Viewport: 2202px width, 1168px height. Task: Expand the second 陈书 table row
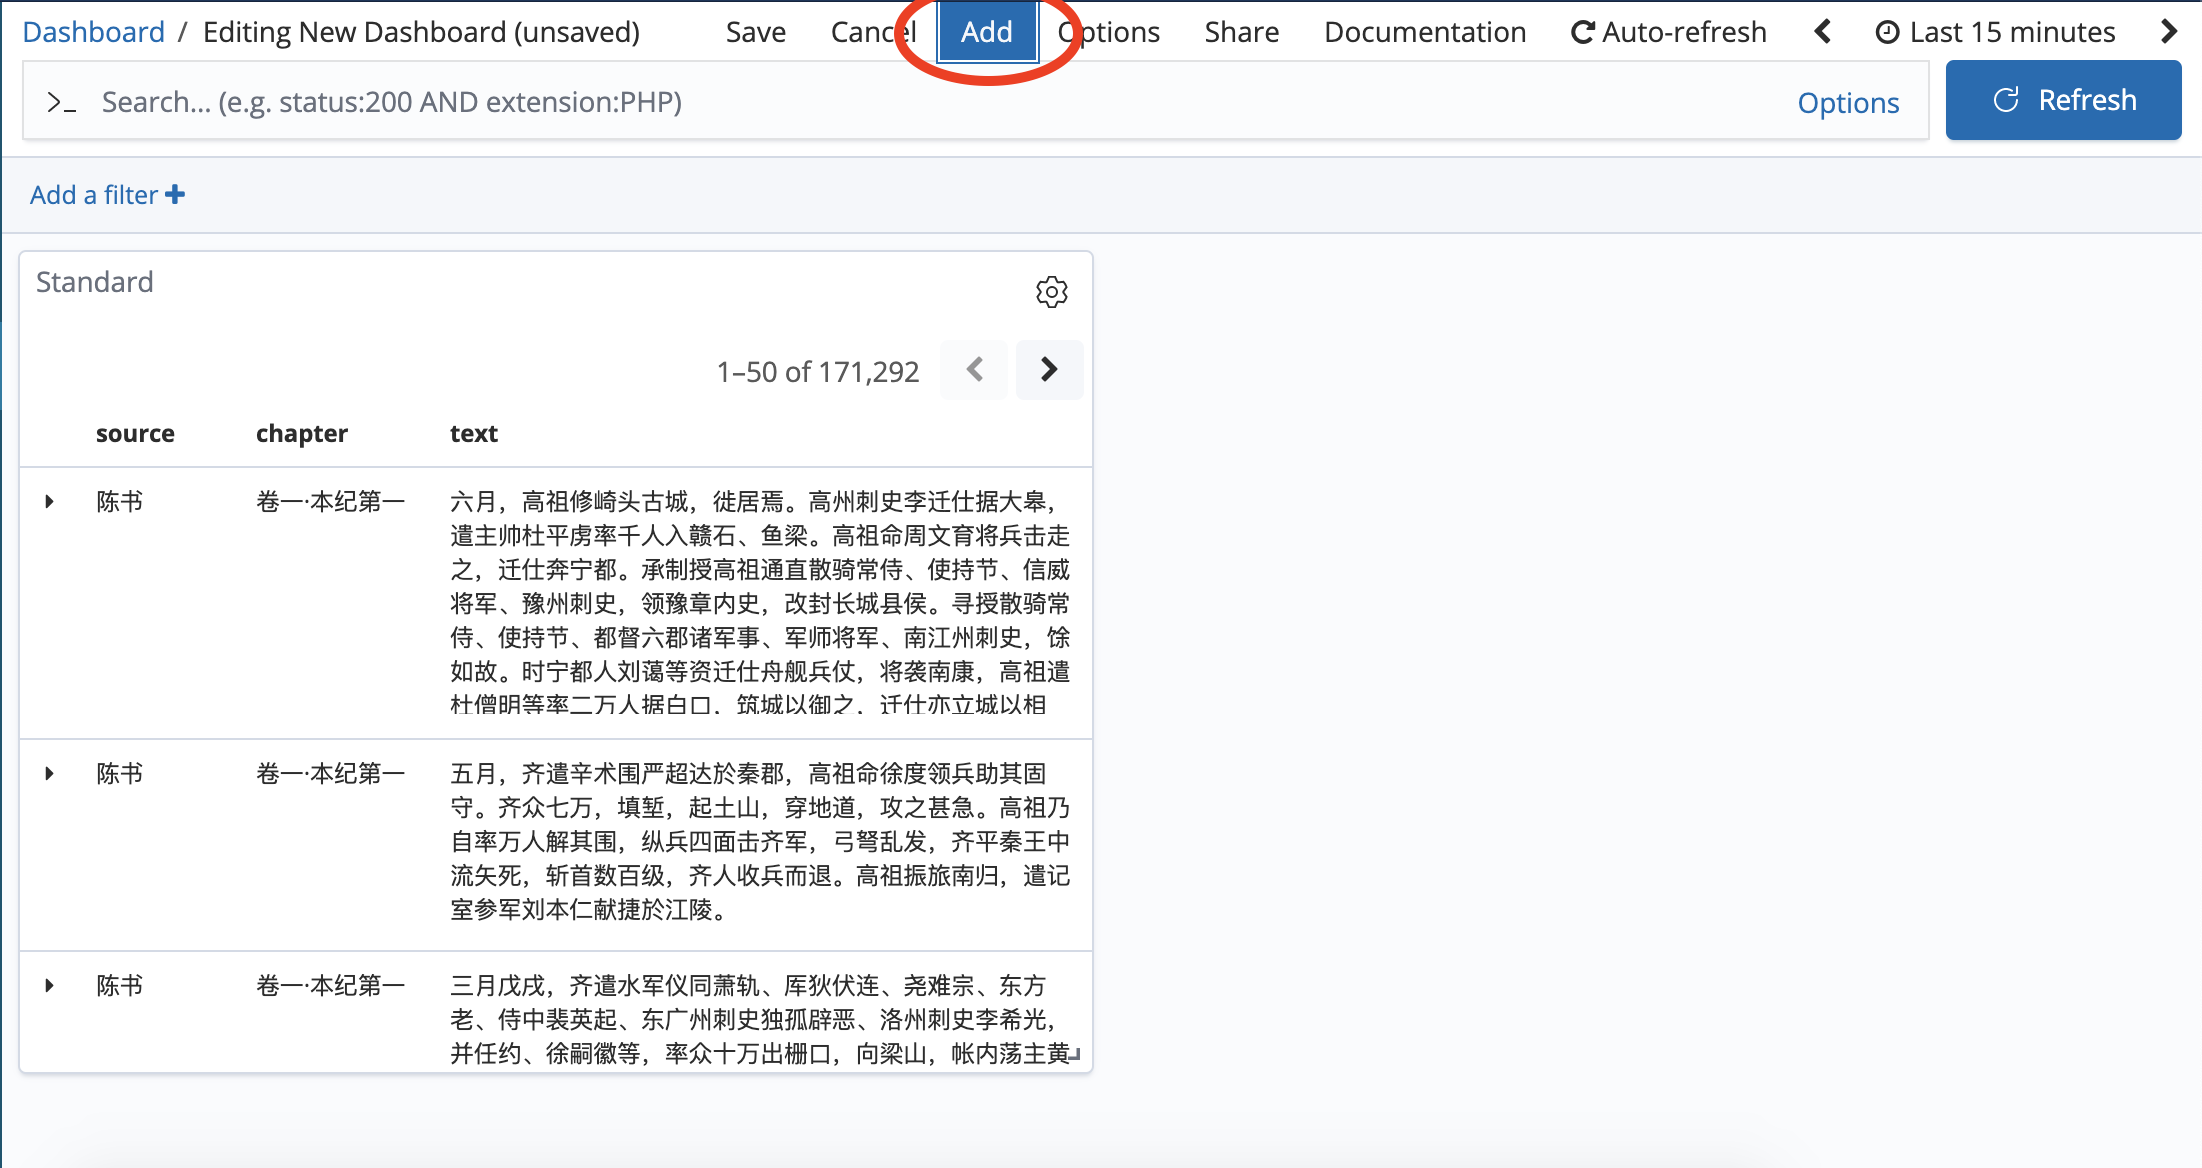click(49, 773)
